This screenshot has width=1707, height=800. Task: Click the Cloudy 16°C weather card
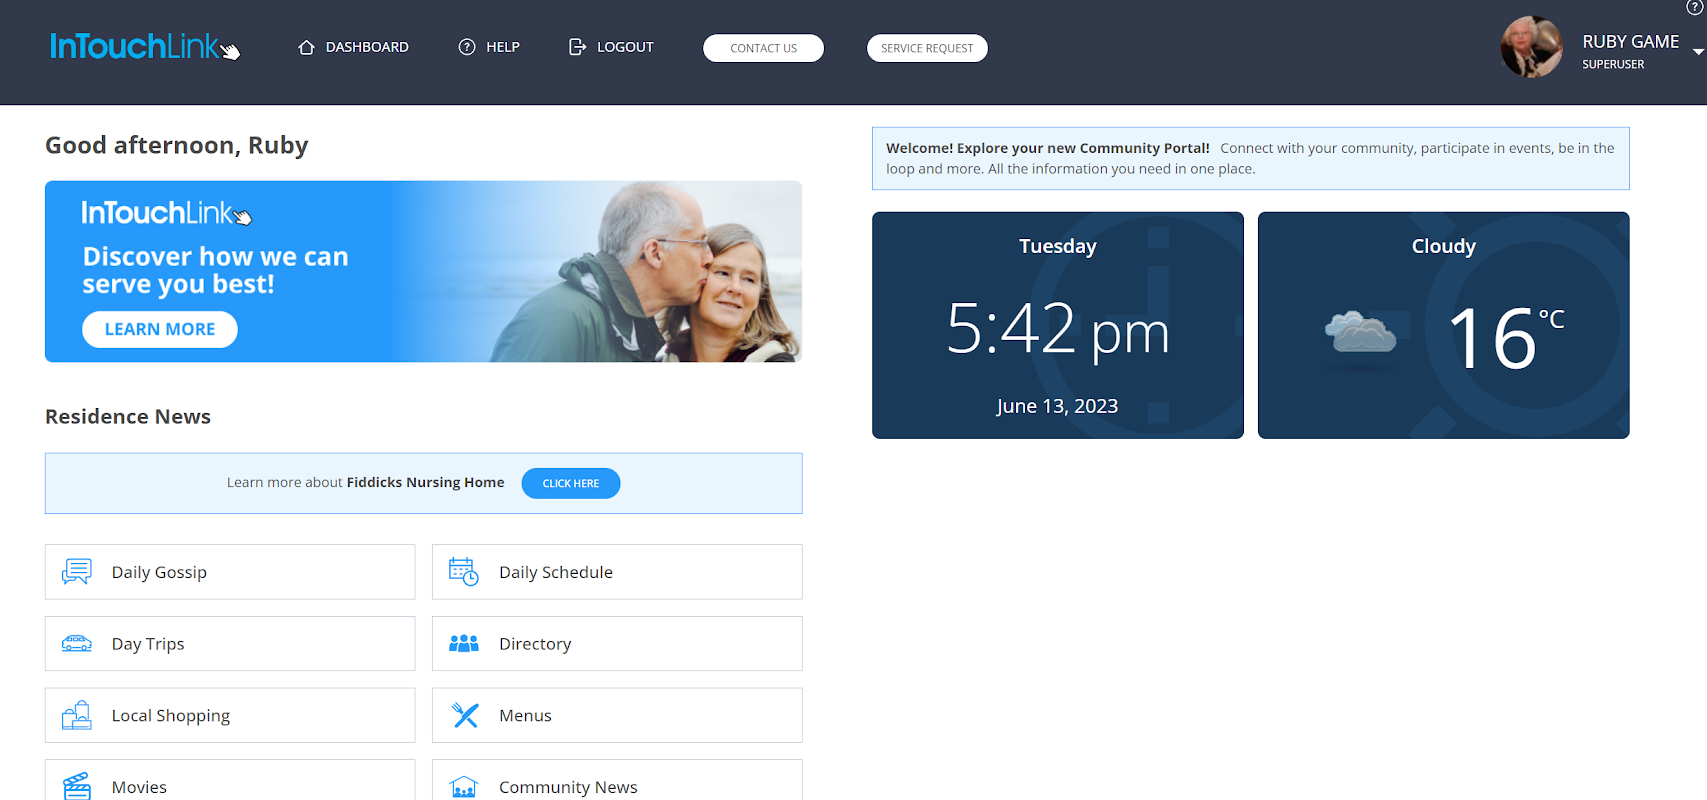pos(1444,325)
